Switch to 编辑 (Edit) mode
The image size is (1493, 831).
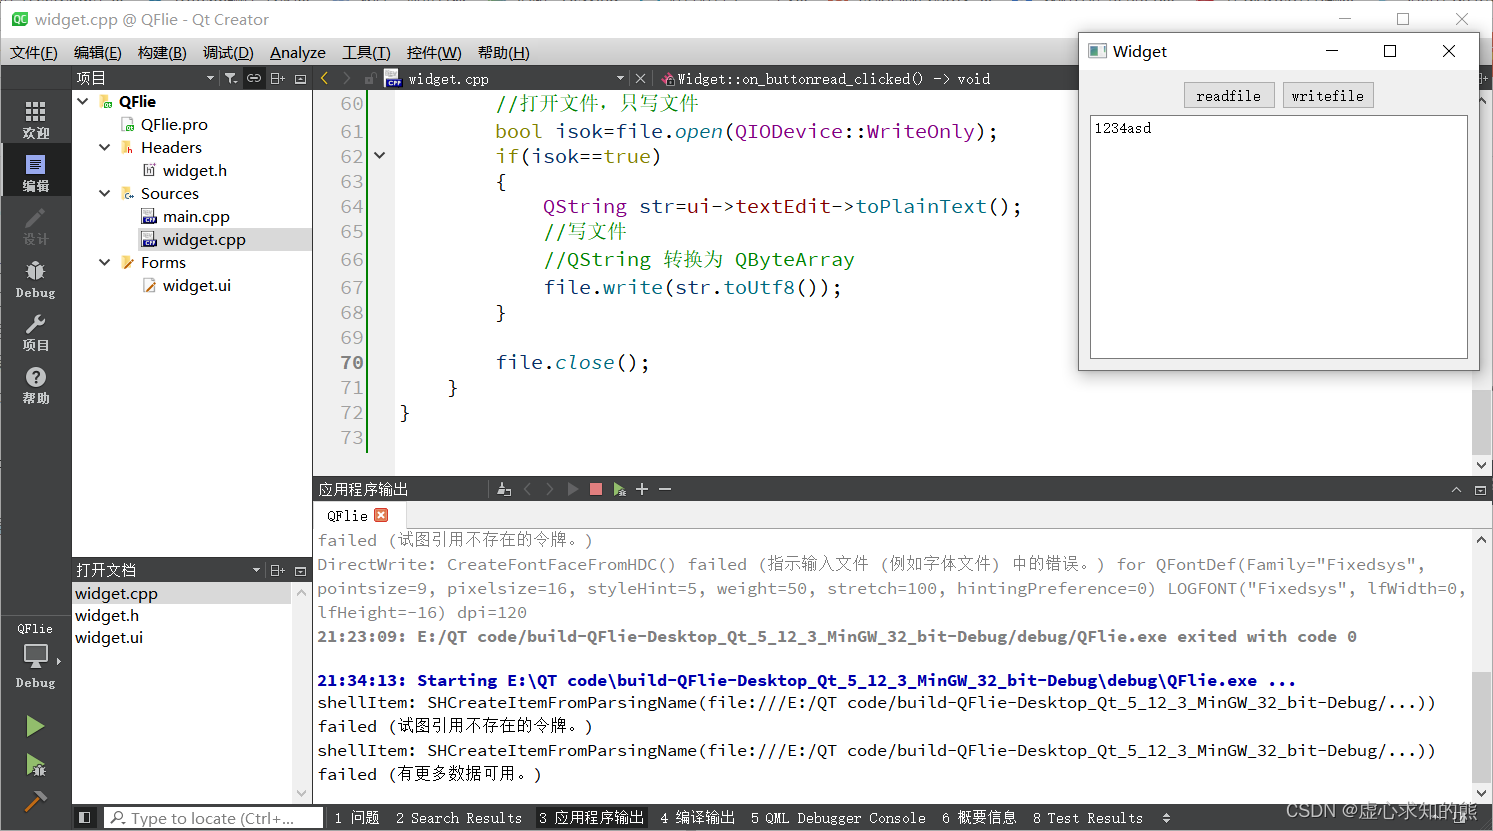pyautogui.click(x=36, y=172)
